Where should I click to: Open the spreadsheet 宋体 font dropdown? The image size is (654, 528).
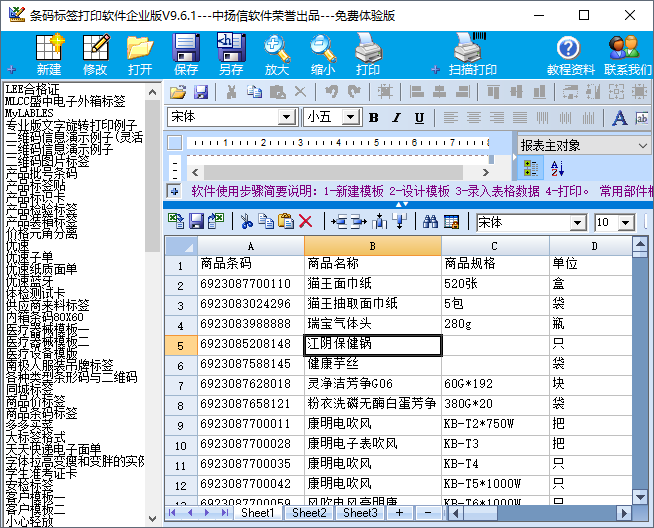coord(577,223)
